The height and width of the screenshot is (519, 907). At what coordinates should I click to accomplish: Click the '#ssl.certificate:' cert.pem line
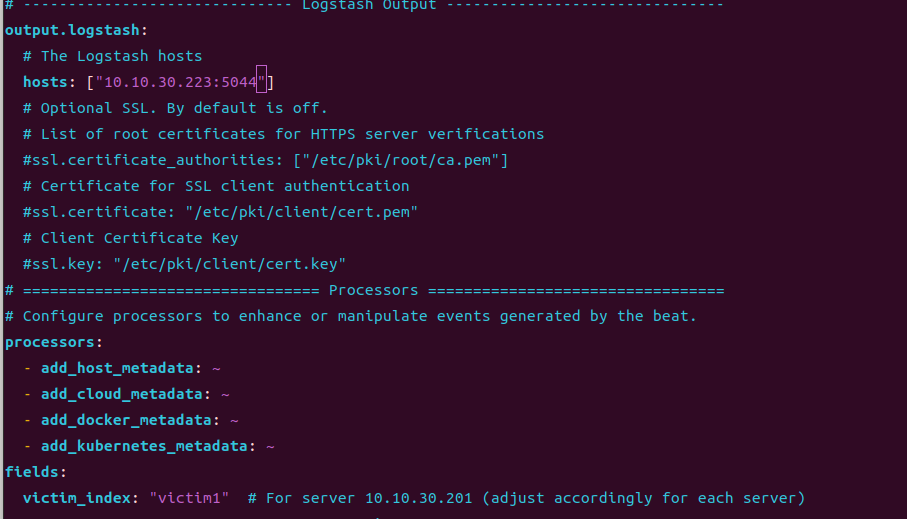(x=220, y=212)
